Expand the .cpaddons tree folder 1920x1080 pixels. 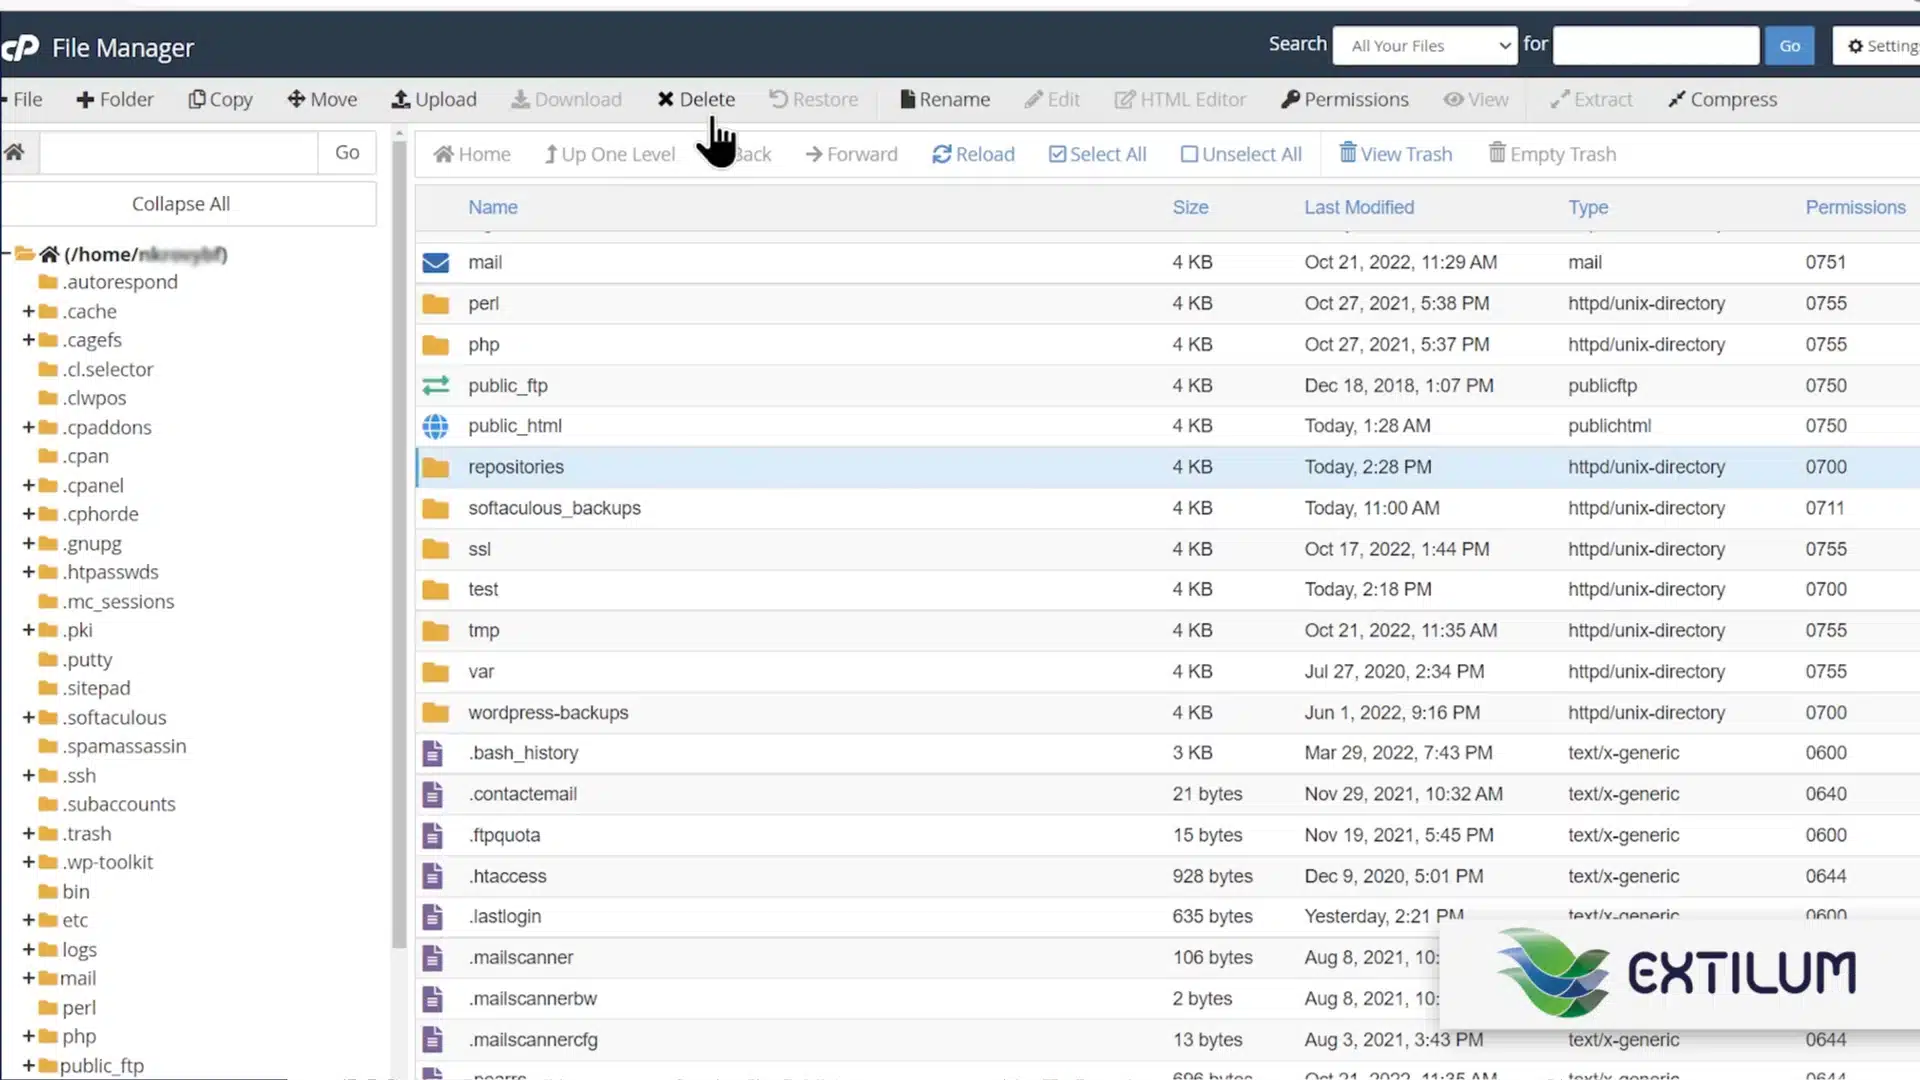(x=28, y=427)
